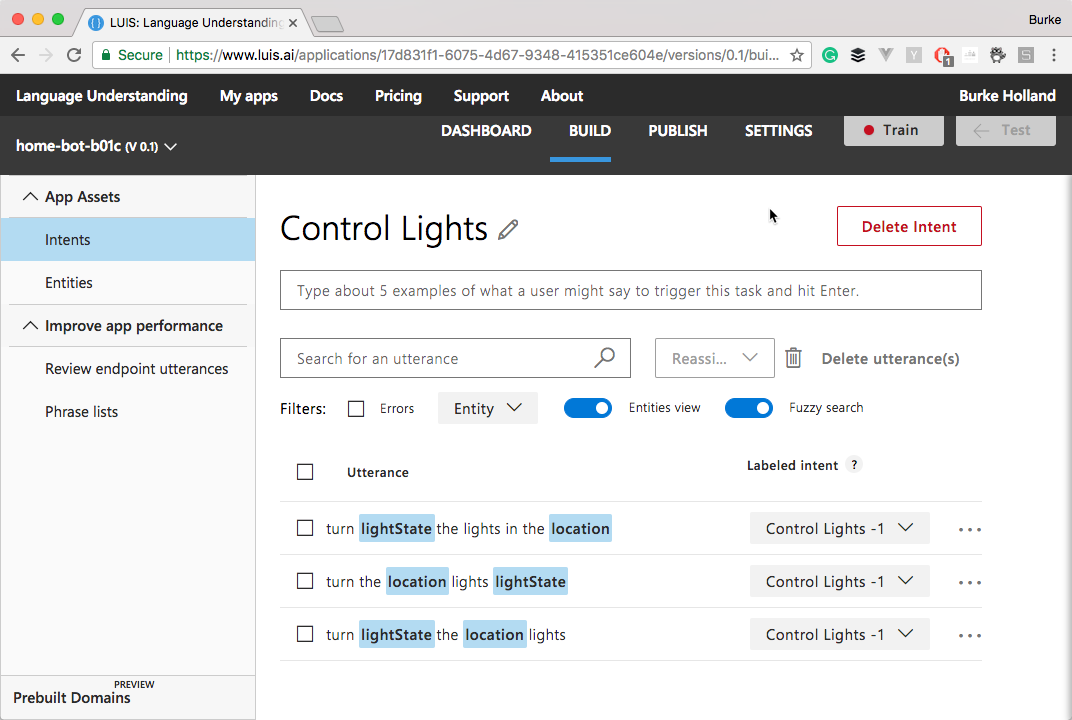
Task: Open the three-dot menu for first utterance
Action: [x=969, y=529]
